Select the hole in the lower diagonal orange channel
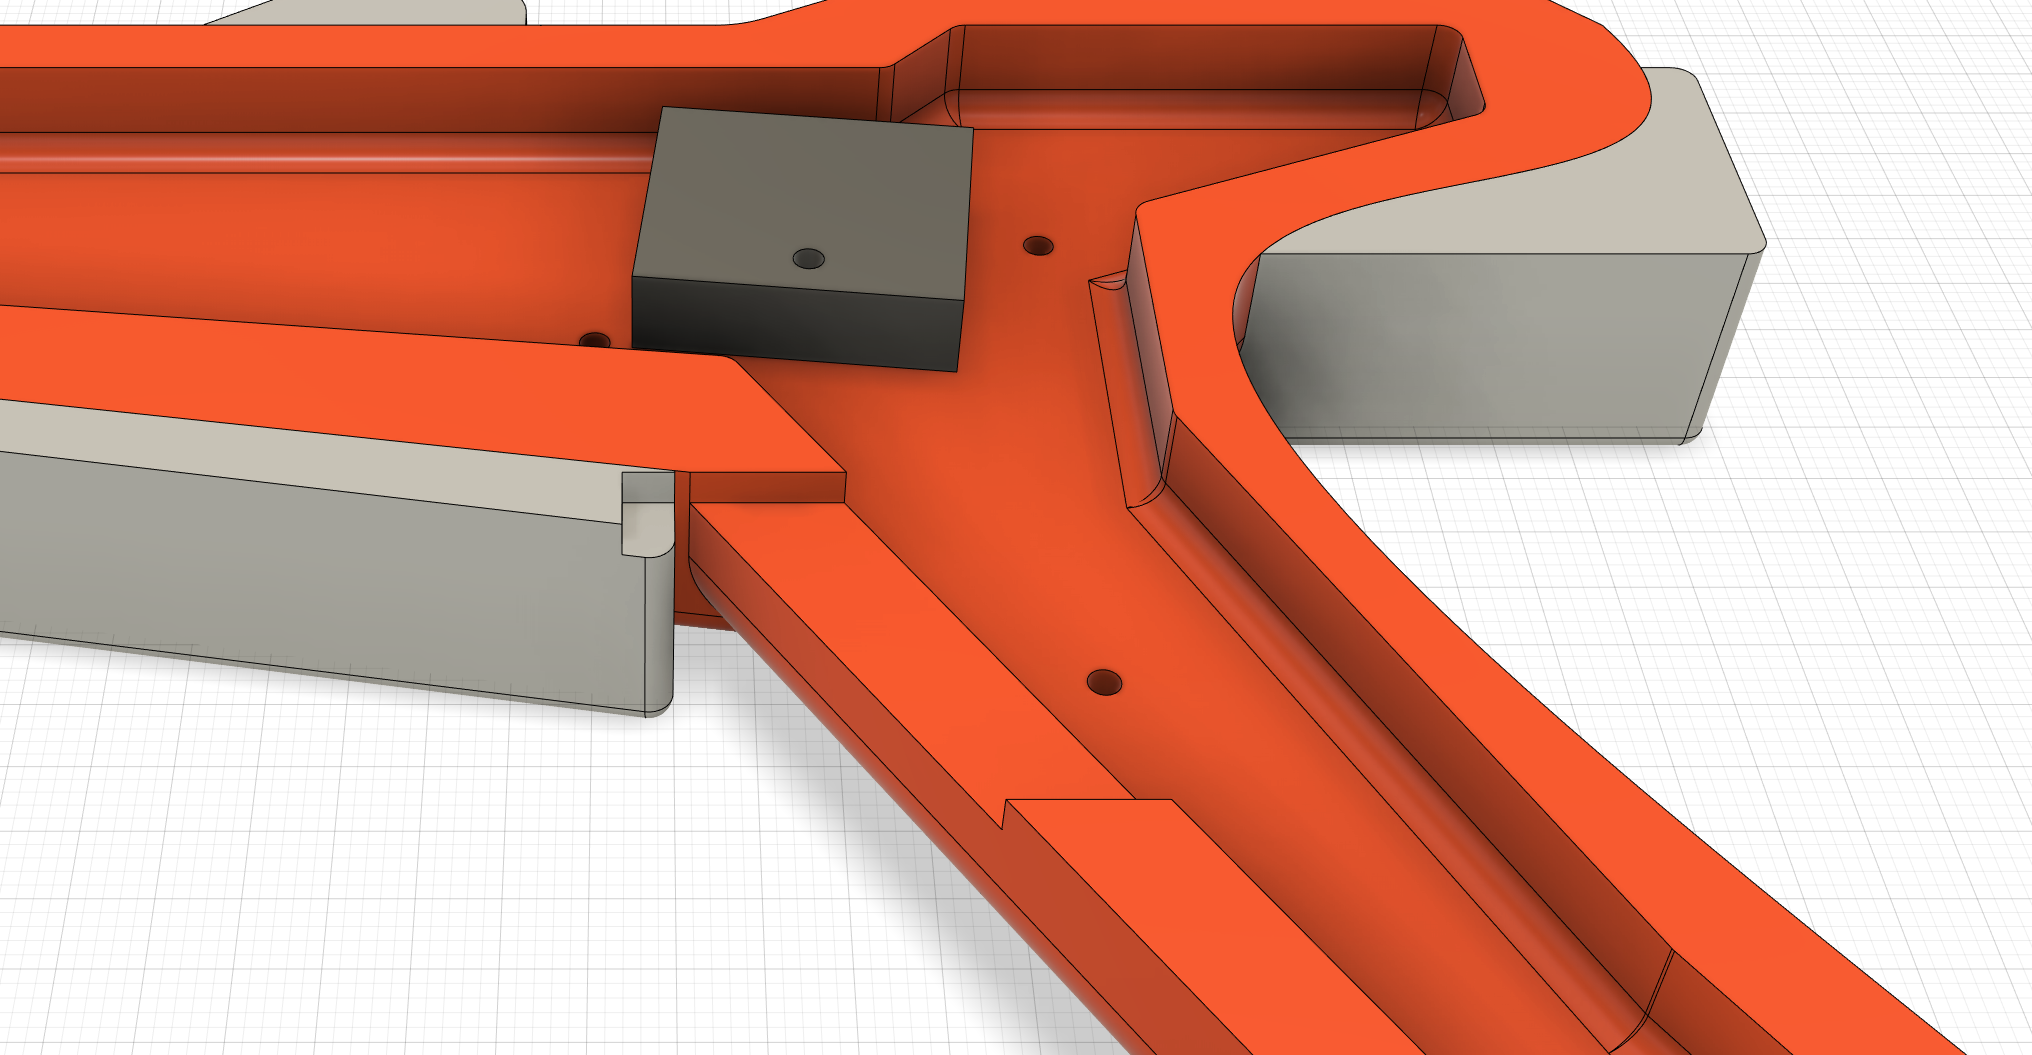 click(x=1104, y=683)
